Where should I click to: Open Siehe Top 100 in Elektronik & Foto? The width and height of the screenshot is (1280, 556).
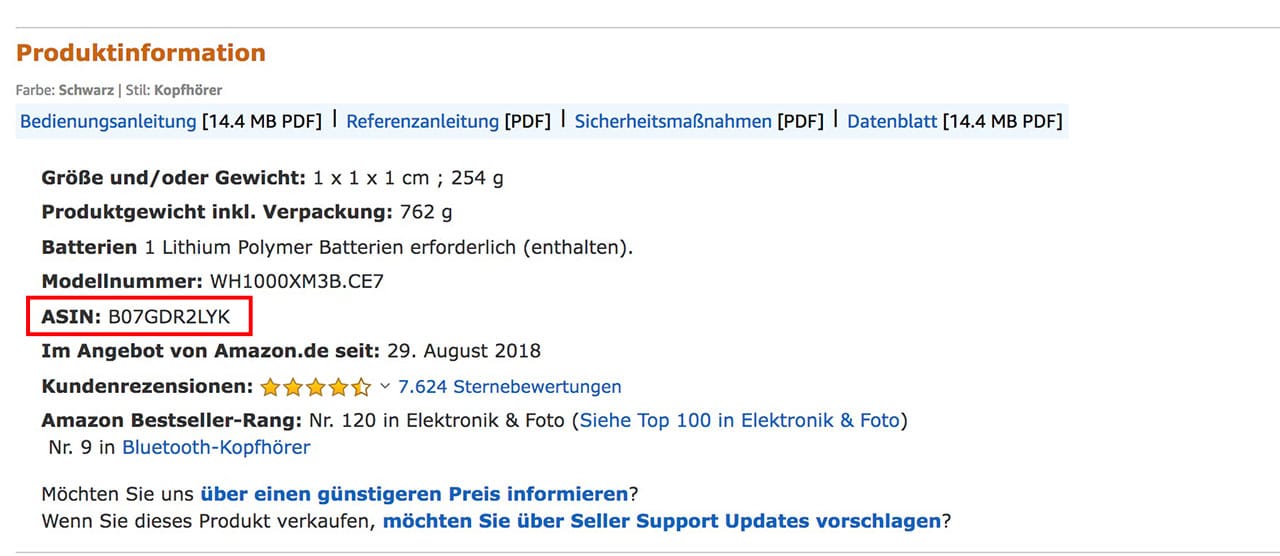740,421
